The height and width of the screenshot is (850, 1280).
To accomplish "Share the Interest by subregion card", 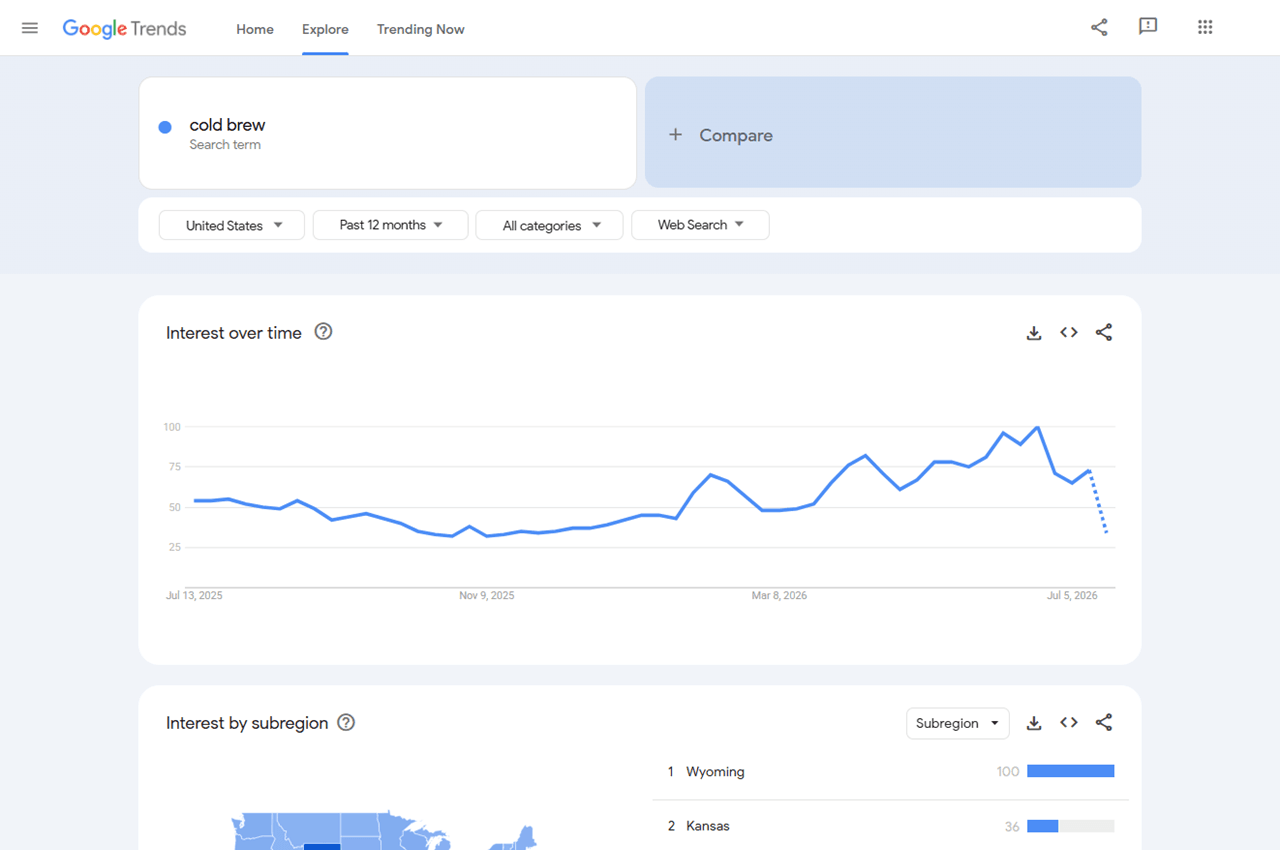I will click(x=1104, y=723).
